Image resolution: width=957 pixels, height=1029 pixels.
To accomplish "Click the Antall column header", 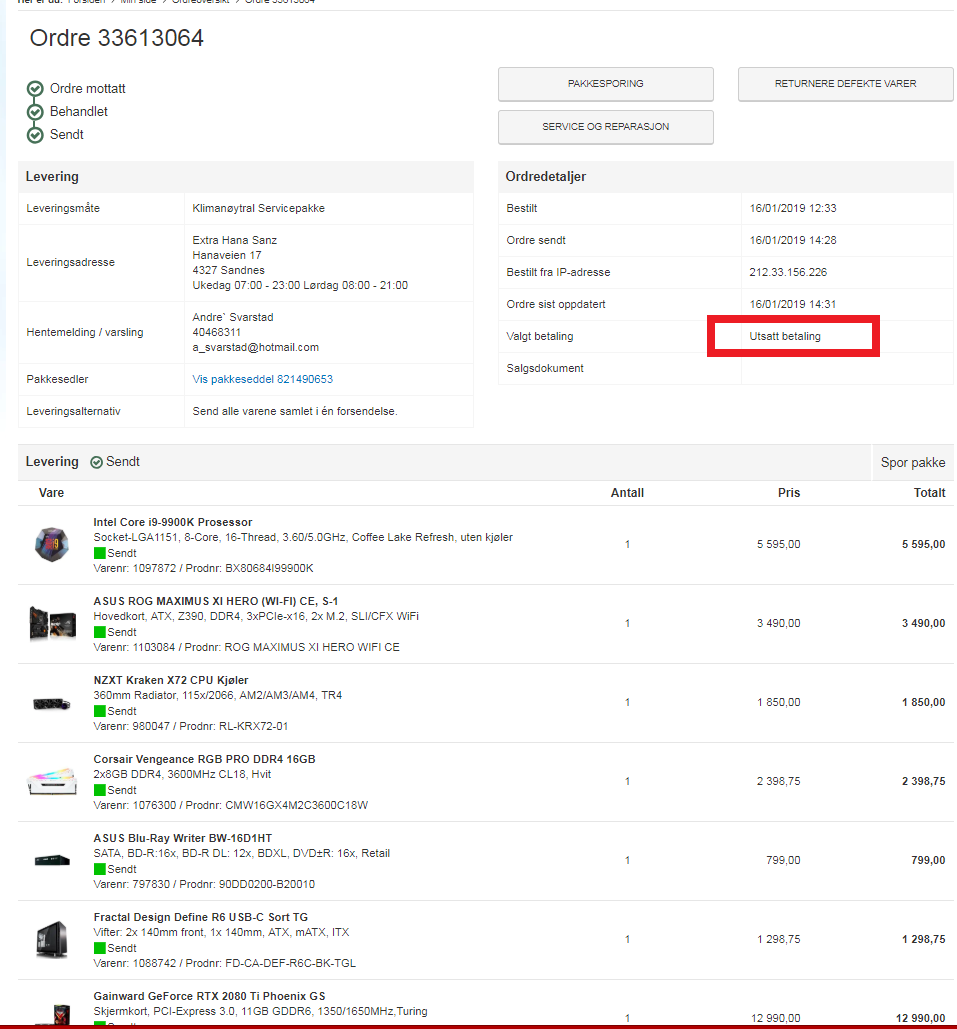I will 627,493.
